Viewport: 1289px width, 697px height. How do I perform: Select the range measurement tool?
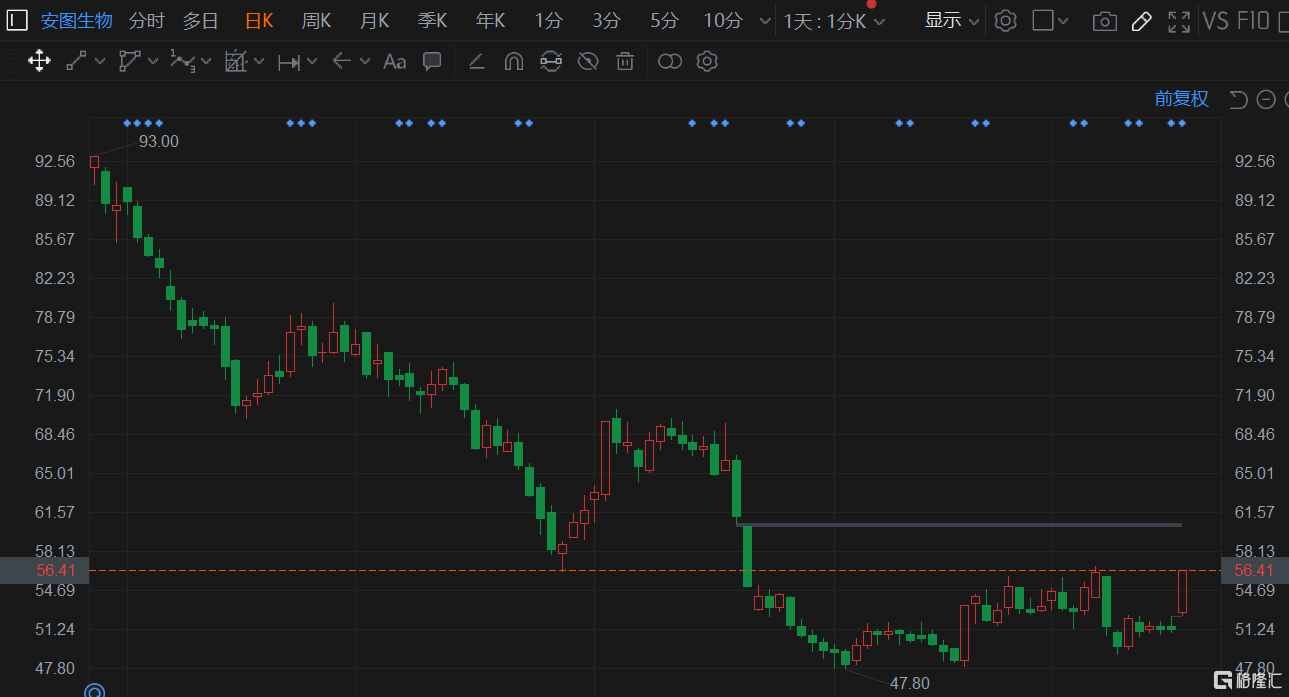[289, 62]
